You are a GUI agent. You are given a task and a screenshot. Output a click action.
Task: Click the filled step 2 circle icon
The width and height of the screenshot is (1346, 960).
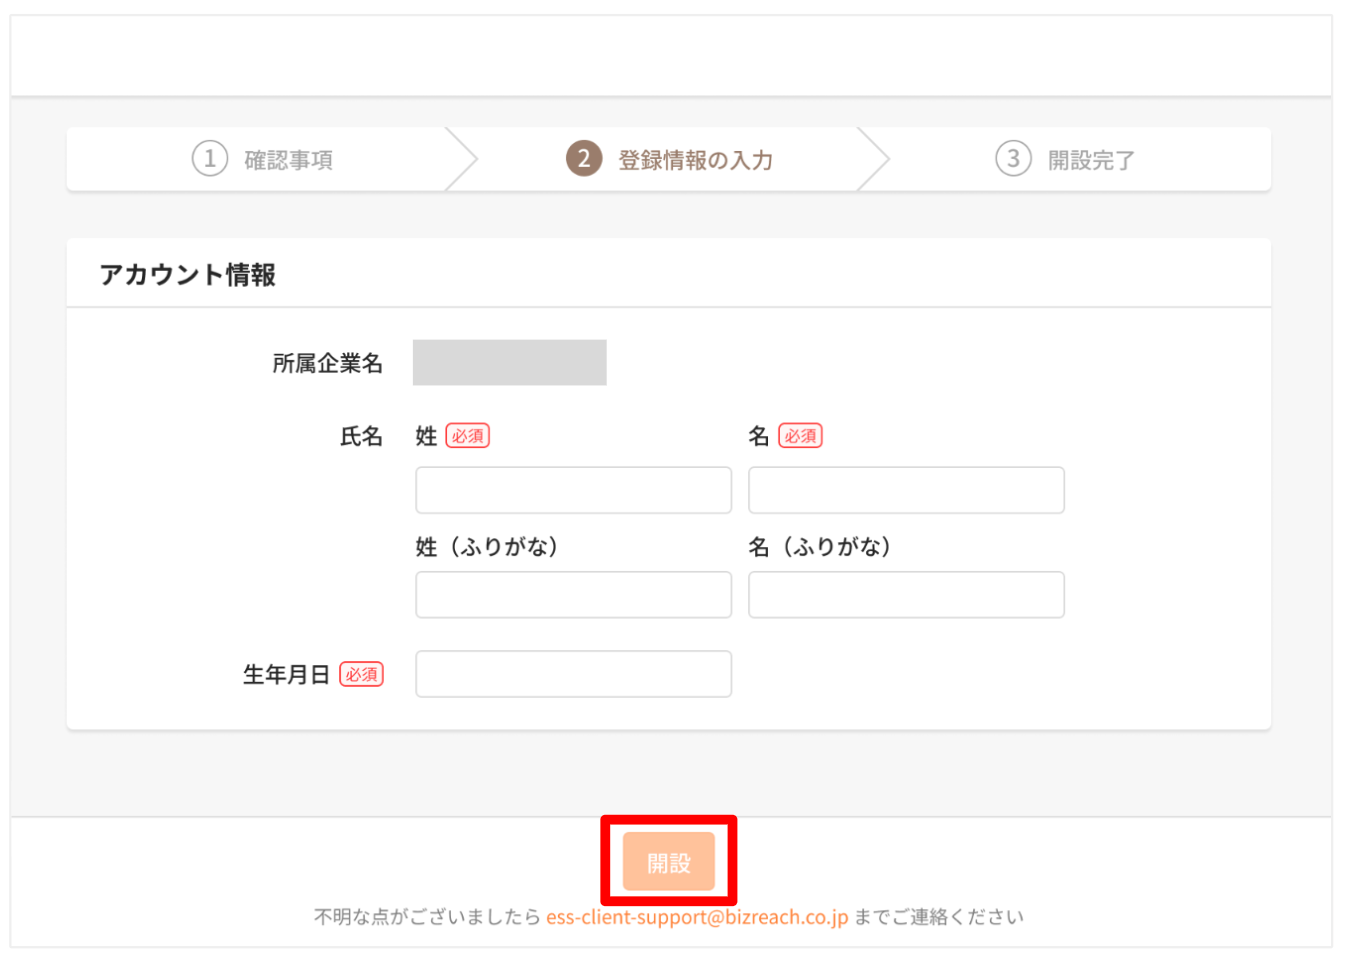click(x=584, y=159)
